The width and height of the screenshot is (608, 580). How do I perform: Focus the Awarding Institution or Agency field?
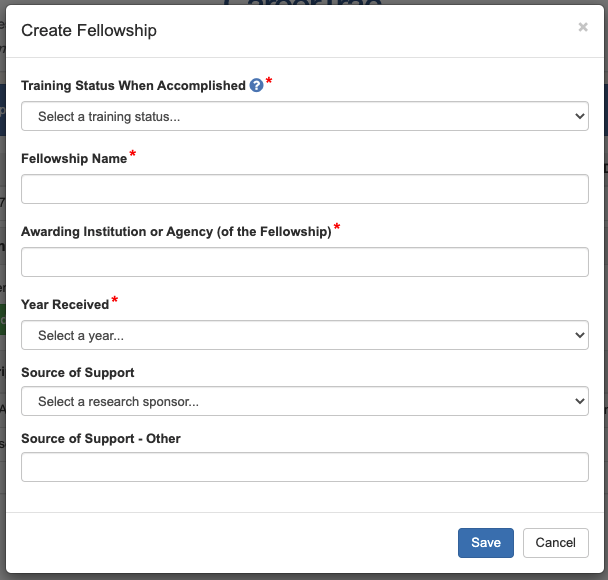(x=305, y=262)
